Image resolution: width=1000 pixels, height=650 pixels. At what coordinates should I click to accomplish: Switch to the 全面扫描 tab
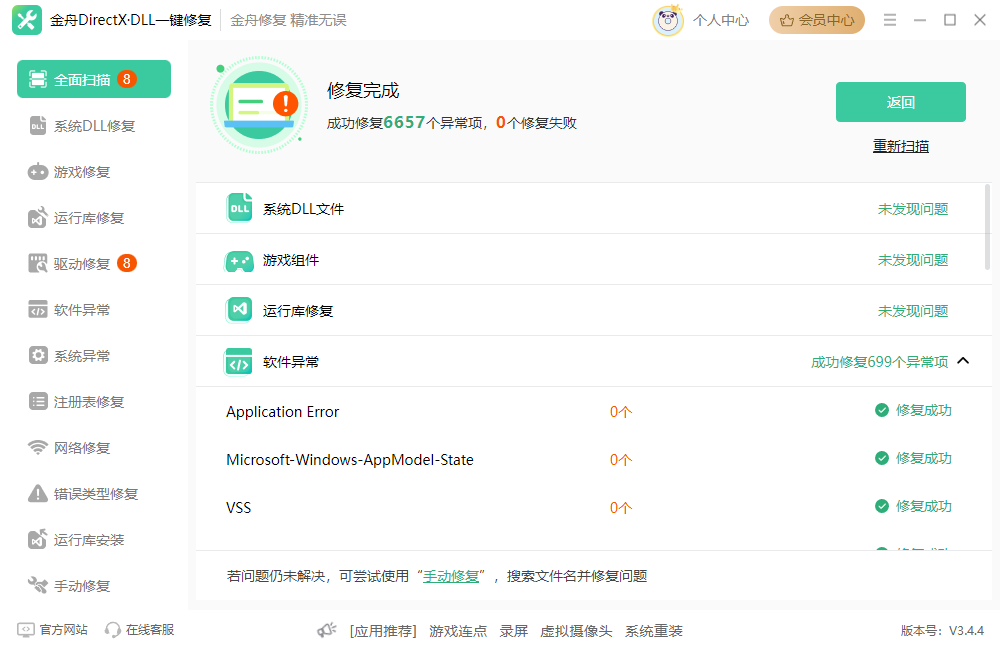click(93, 78)
